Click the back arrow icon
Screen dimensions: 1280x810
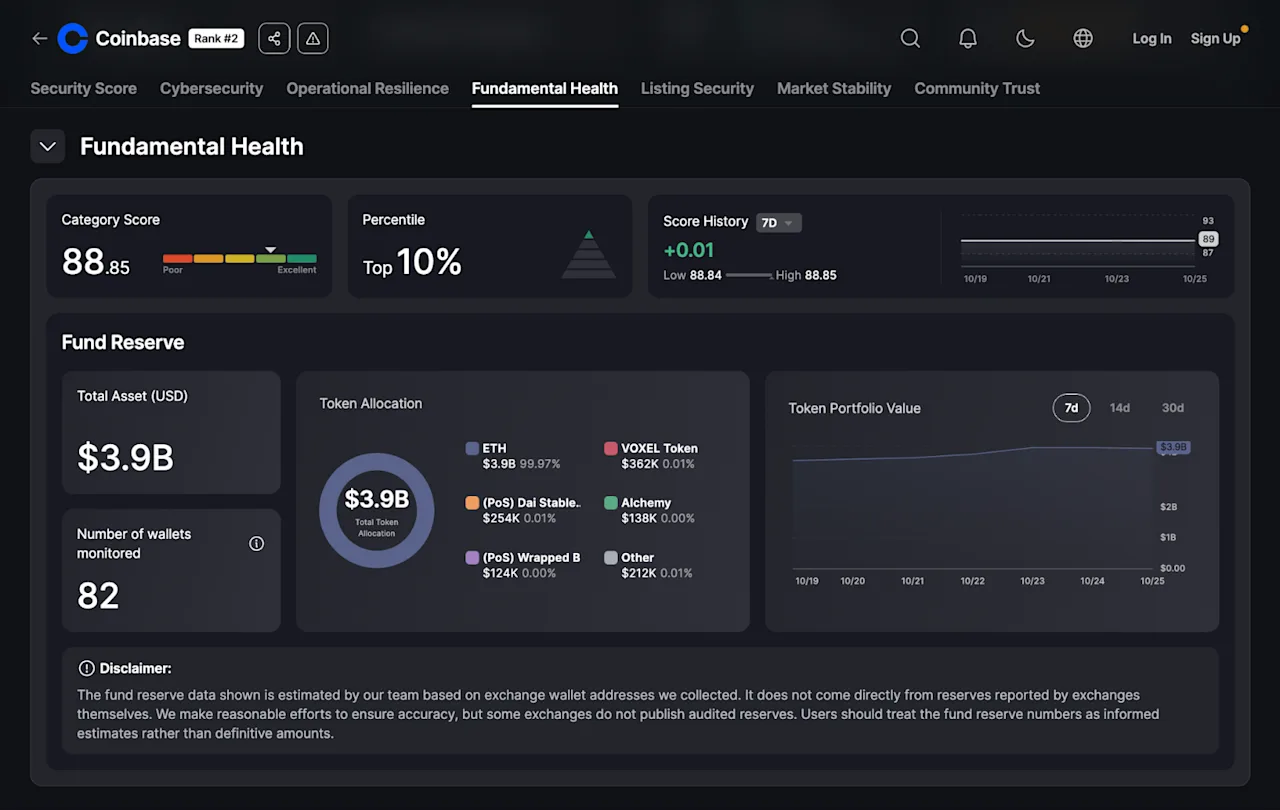tap(39, 39)
